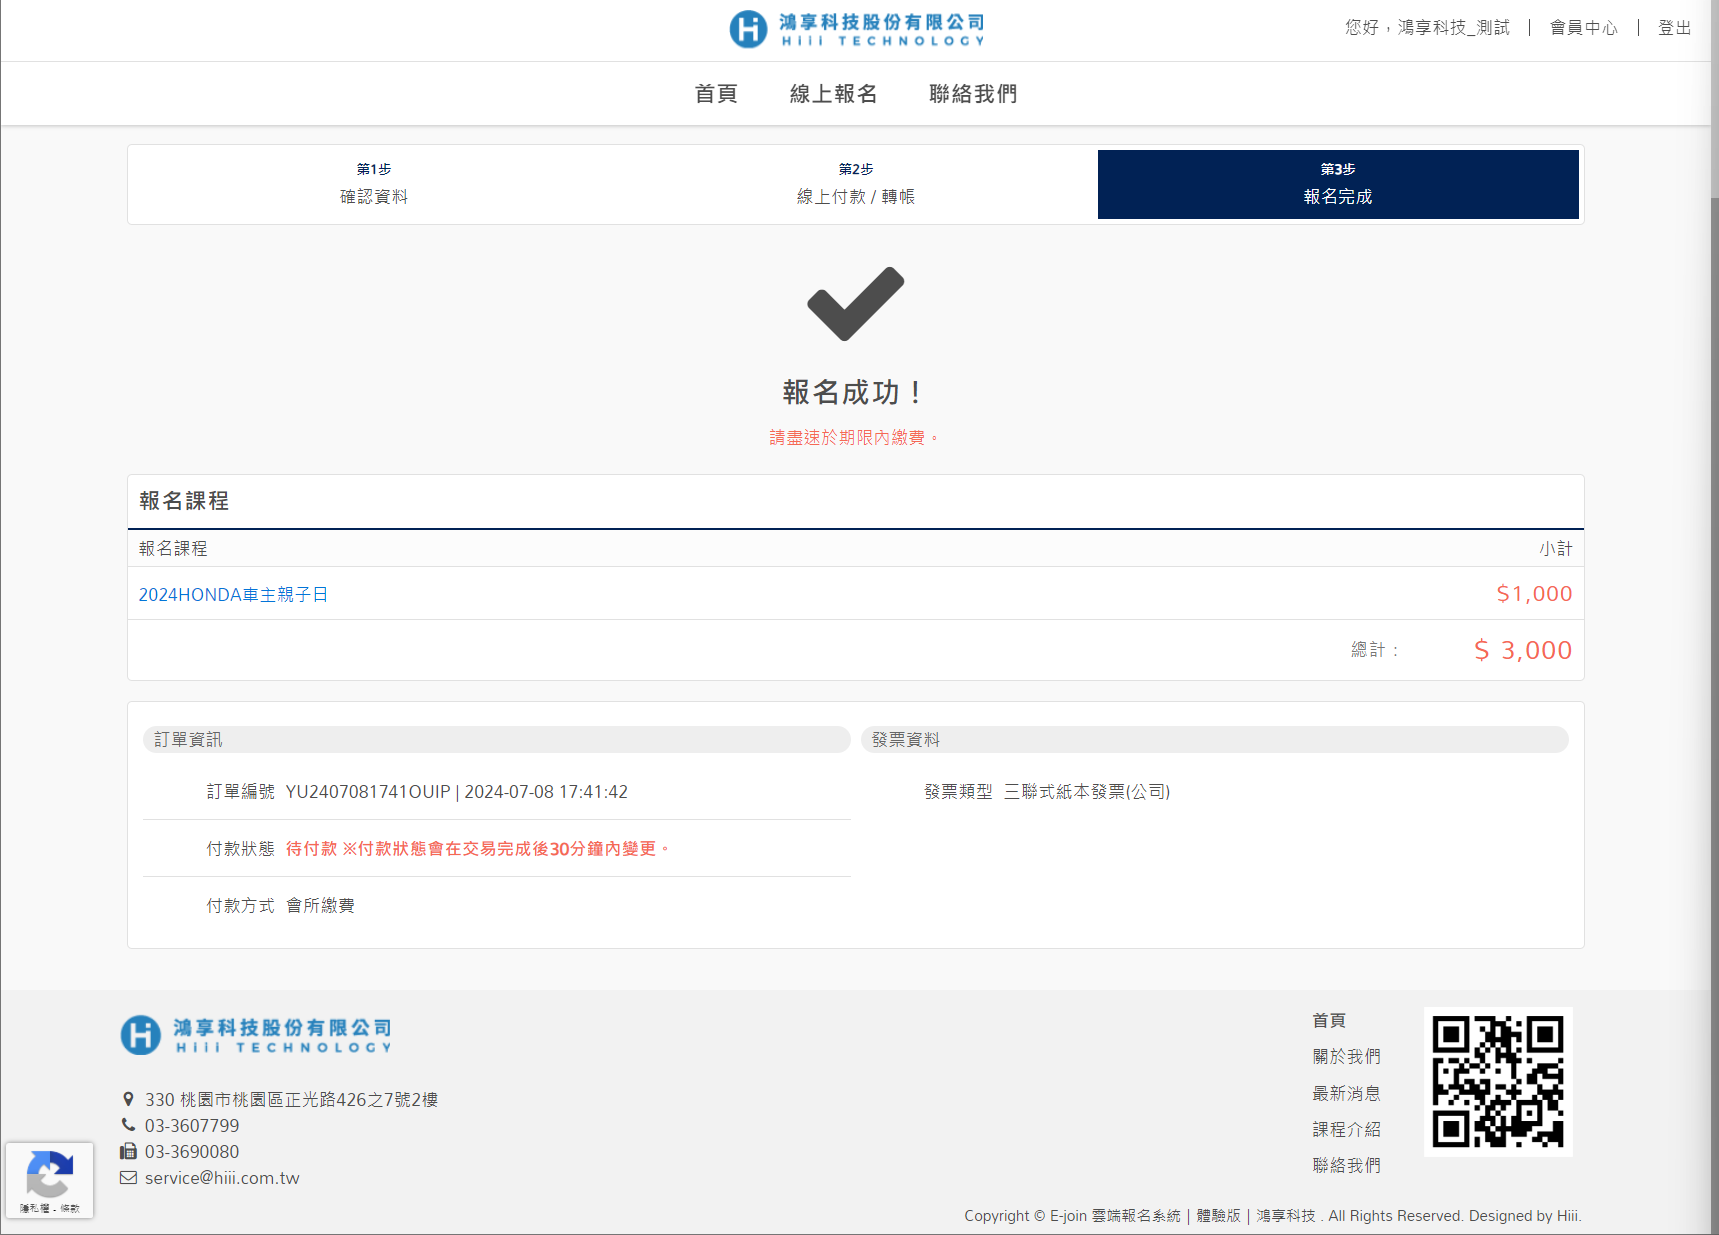Go to 聯絡我們 in top navigation
1719x1235 pixels.
click(x=972, y=94)
